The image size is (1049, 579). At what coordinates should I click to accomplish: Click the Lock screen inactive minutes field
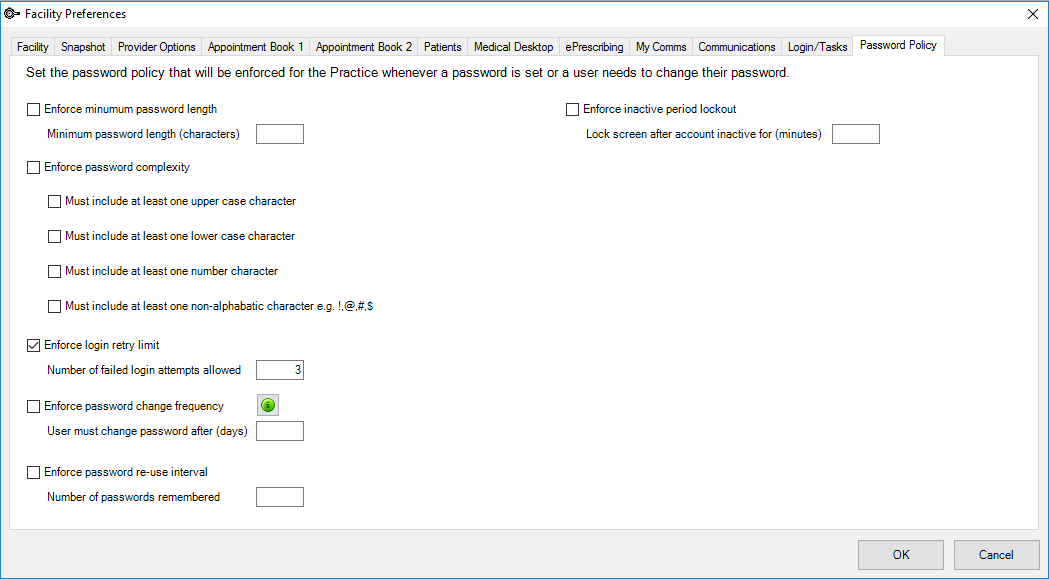point(856,134)
